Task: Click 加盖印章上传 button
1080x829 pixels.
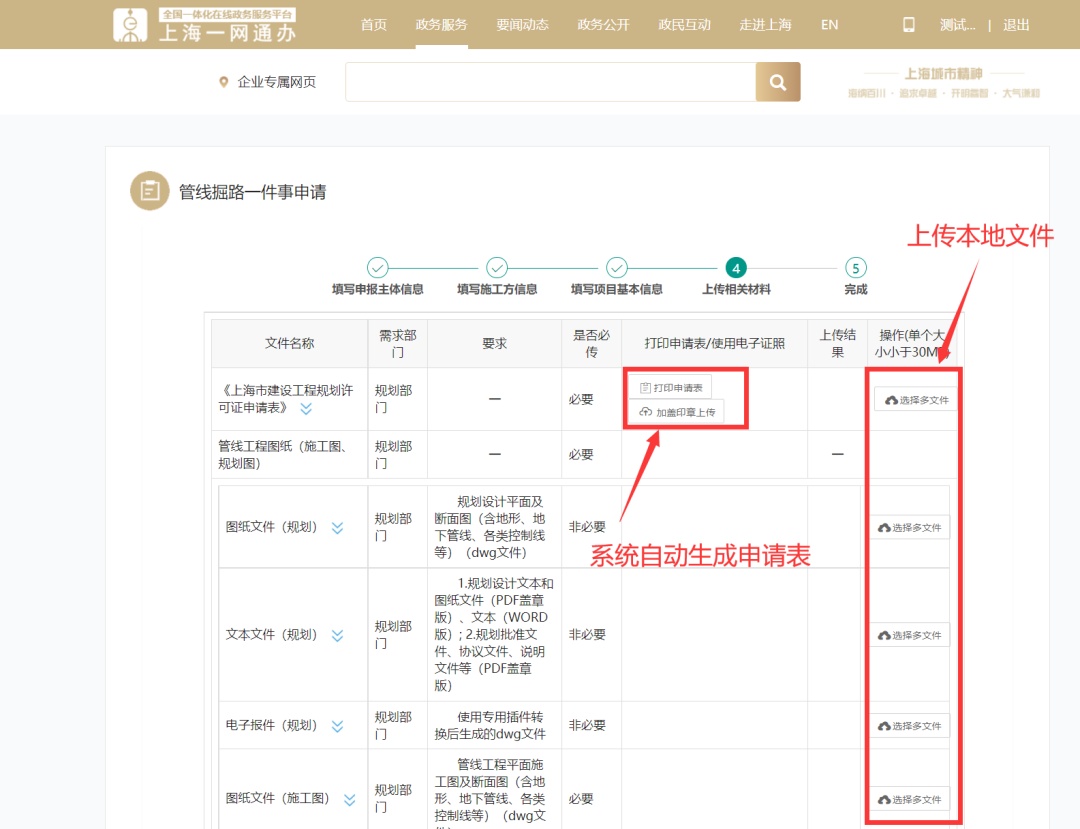Action: tap(677, 412)
